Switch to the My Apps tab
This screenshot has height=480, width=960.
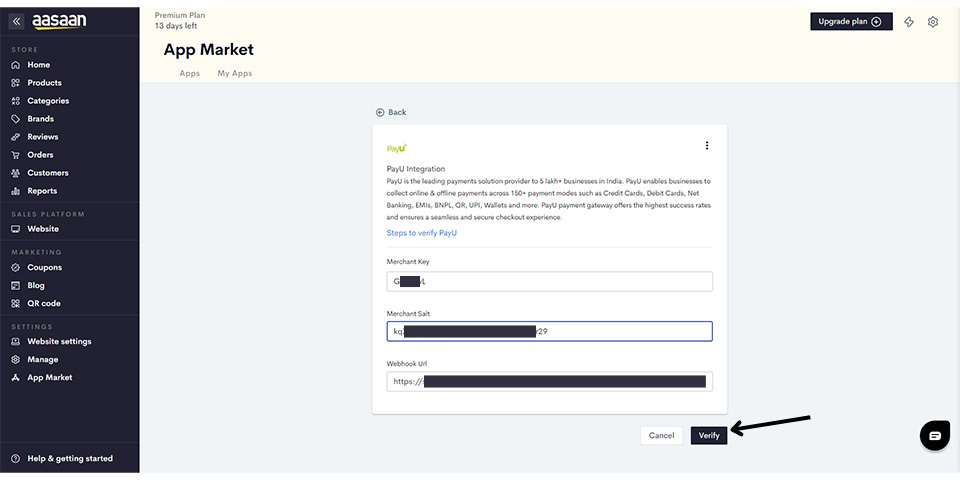235,74
